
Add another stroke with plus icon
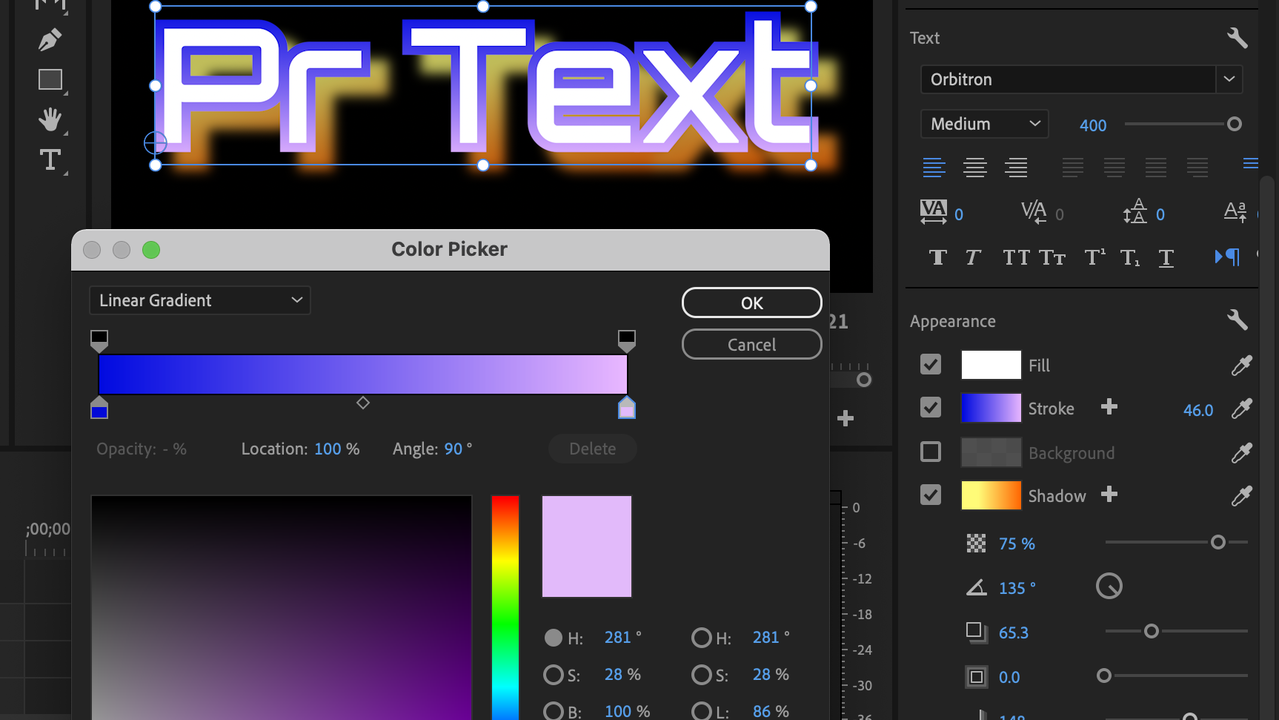tap(1109, 407)
